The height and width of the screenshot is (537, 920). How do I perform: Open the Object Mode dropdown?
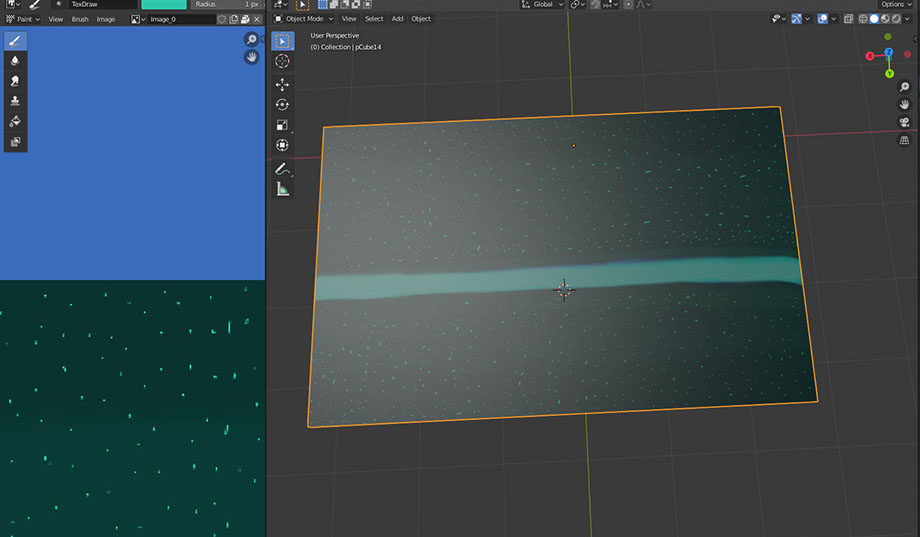point(306,19)
